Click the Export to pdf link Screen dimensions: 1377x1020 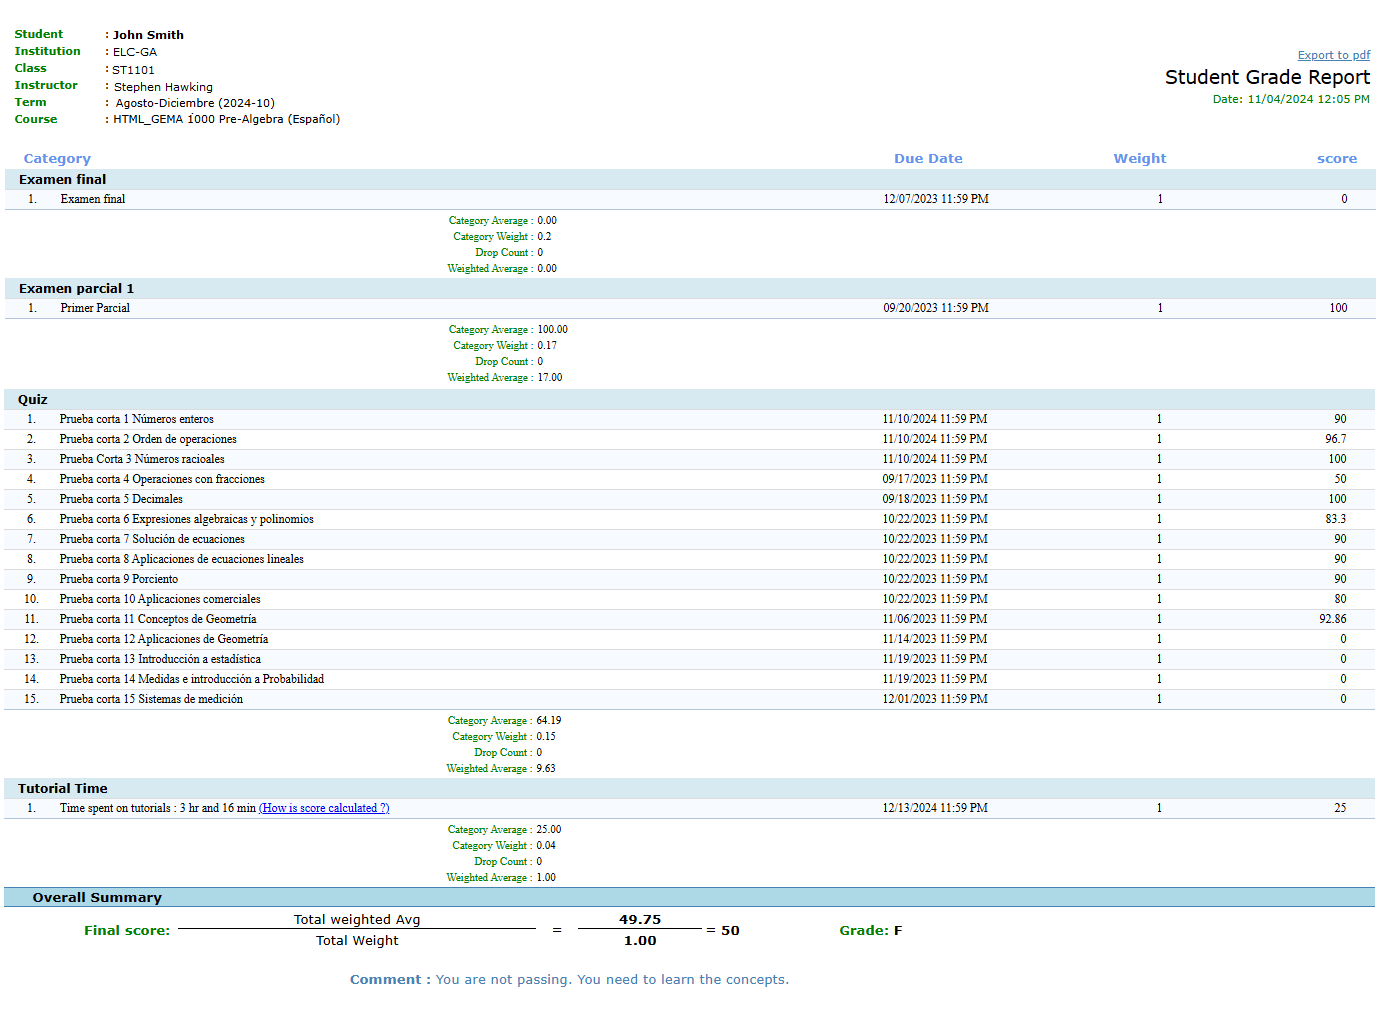coord(1333,55)
